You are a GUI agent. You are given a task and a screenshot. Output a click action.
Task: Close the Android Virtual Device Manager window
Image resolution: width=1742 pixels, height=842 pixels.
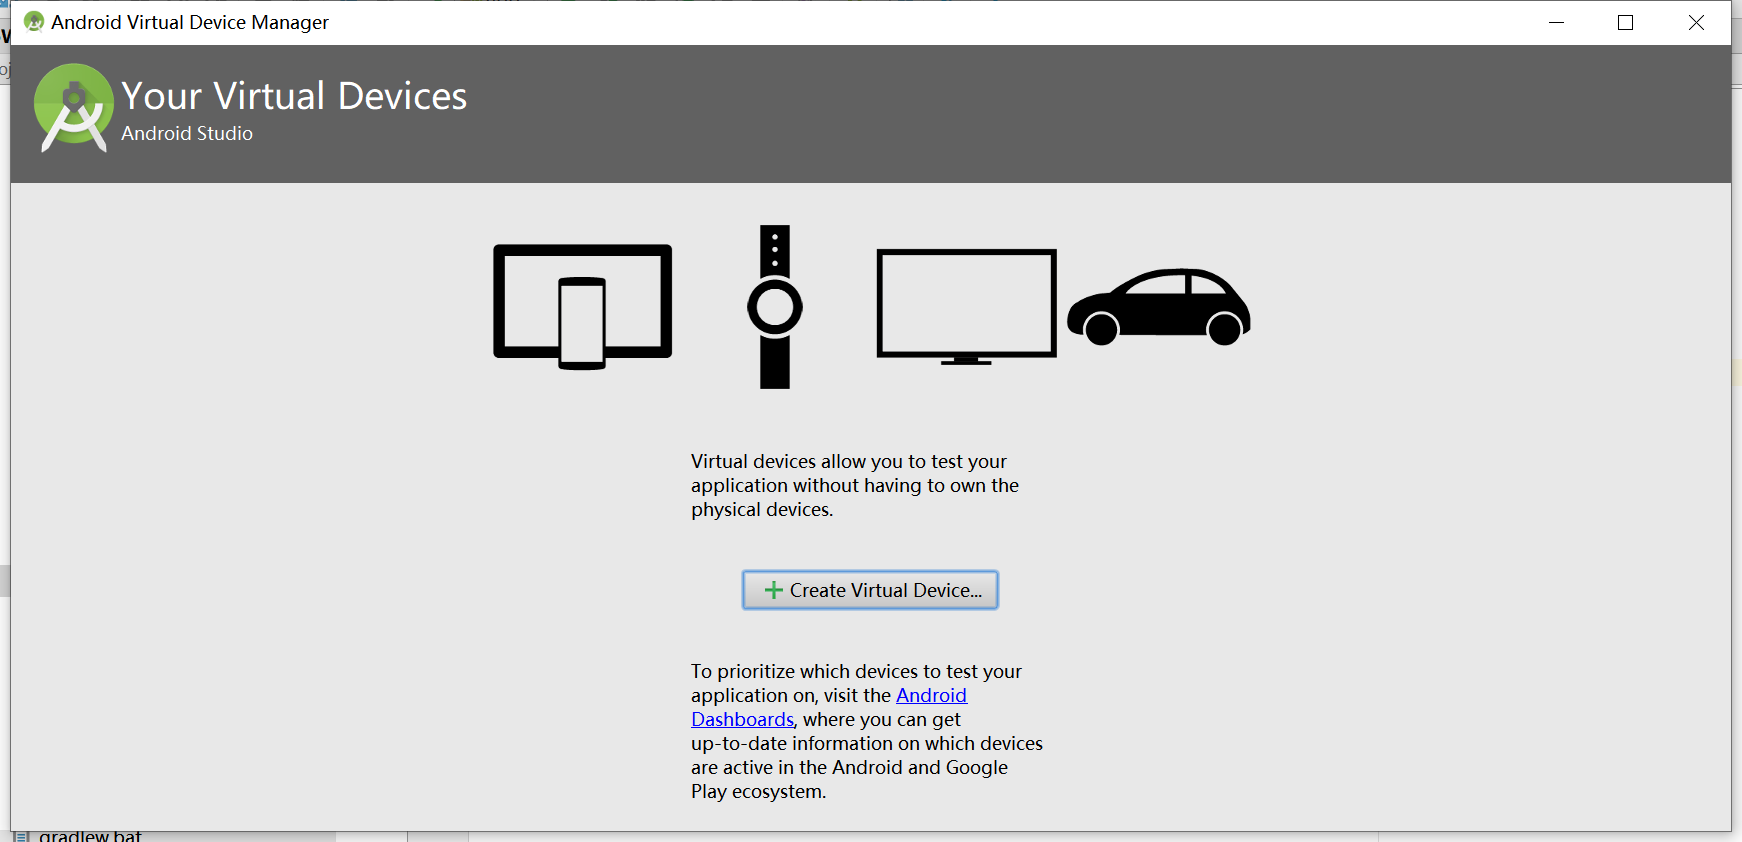[x=1696, y=22]
